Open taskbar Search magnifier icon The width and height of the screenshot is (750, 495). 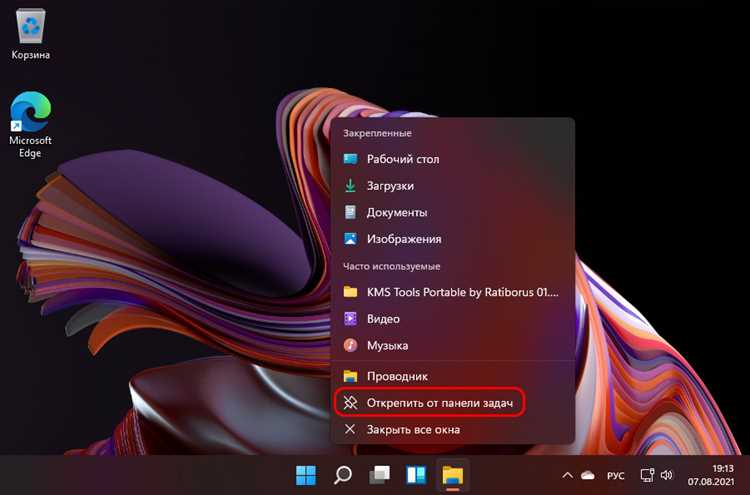click(x=342, y=475)
